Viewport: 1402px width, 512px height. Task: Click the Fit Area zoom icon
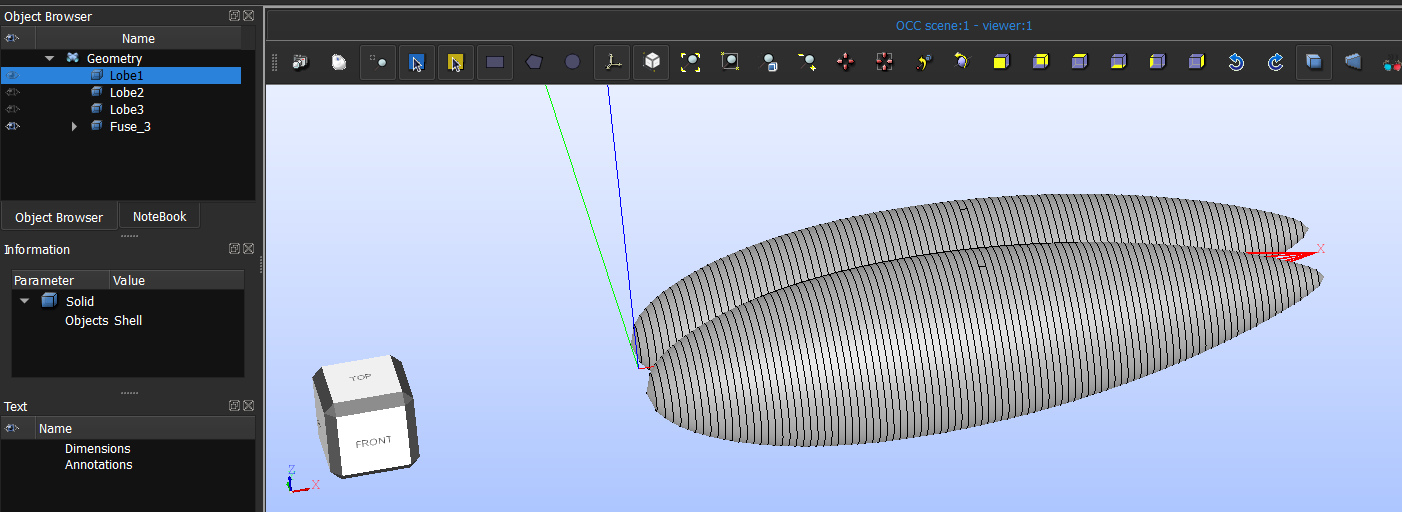(x=731, y=62)
